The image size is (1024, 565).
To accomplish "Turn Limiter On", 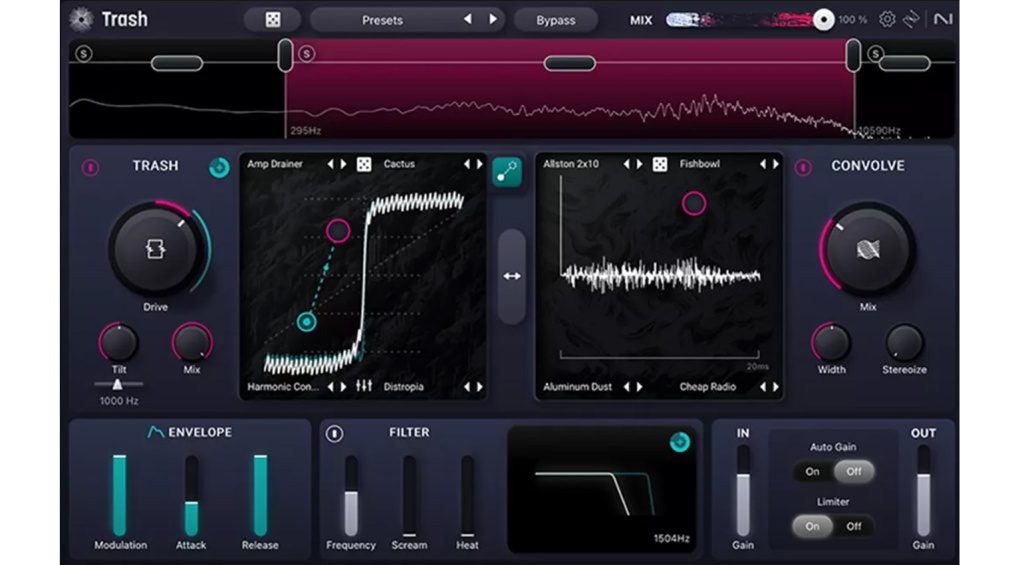I will 812,526.
